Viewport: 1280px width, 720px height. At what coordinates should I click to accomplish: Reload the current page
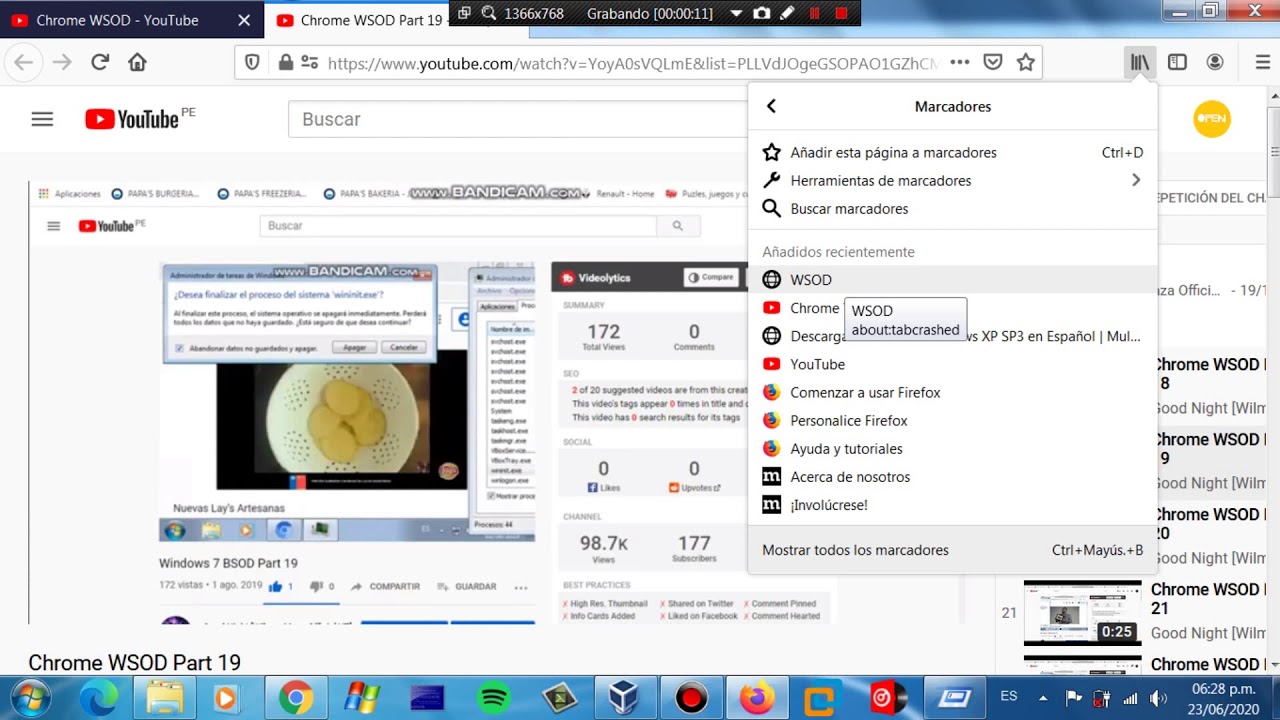[x=100, y=62]
